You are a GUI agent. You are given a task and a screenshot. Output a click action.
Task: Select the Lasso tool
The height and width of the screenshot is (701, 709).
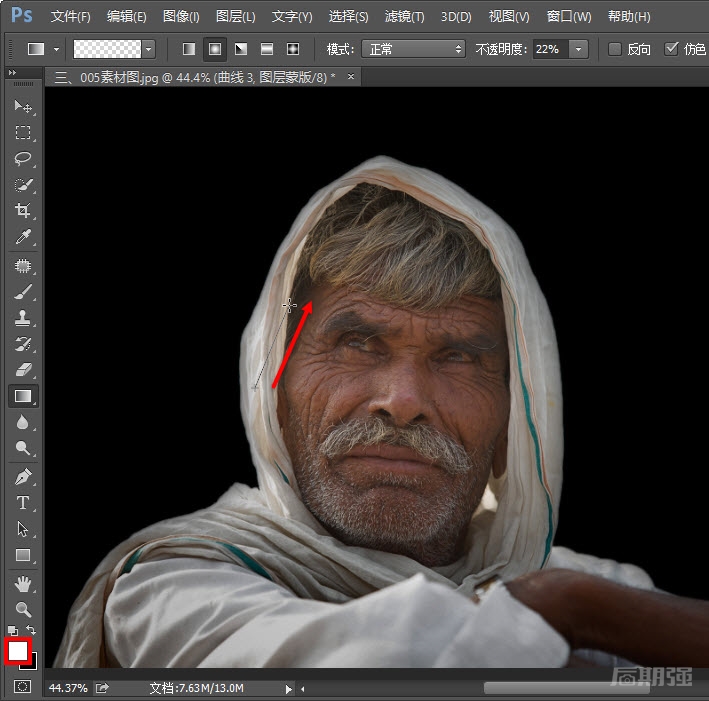[x=23, y=159]
